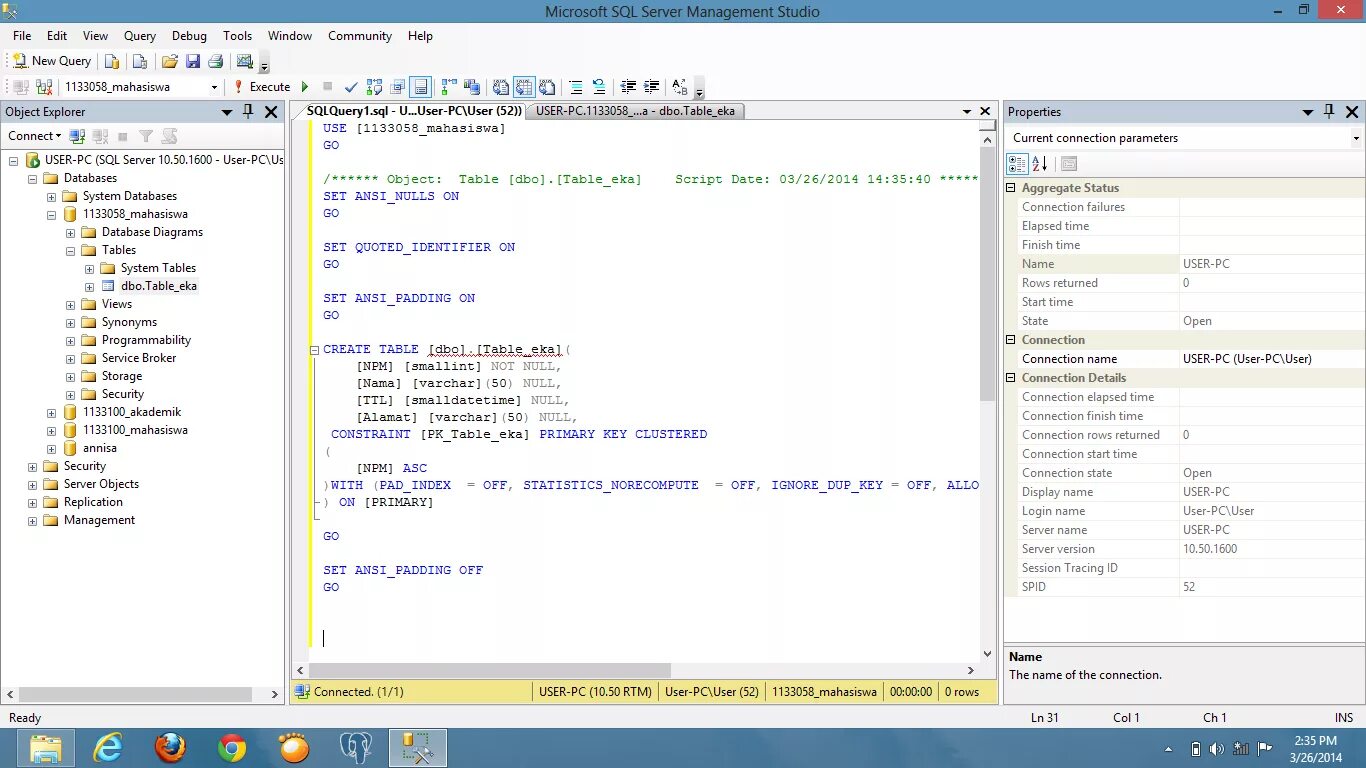
Task: Open the Tools menu
Action: pos(237,36)
